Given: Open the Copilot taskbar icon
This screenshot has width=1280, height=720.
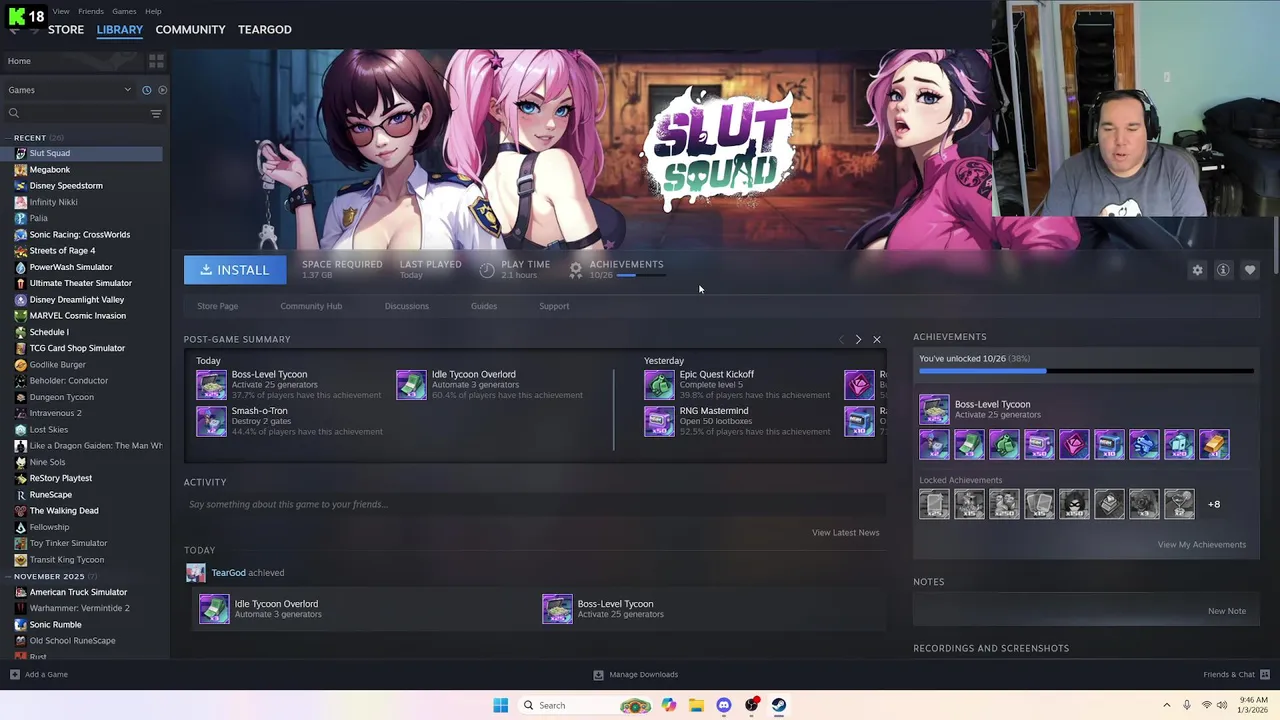Looking at the screenshot, I should [668, 705].
